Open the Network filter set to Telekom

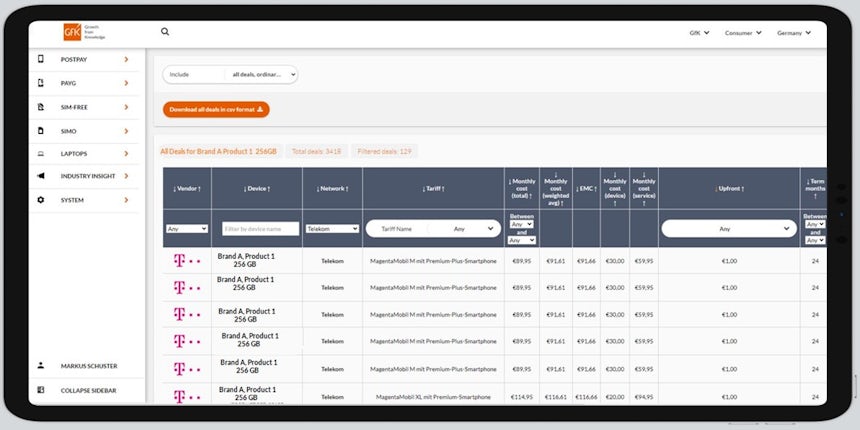click(x=332, y=229)
